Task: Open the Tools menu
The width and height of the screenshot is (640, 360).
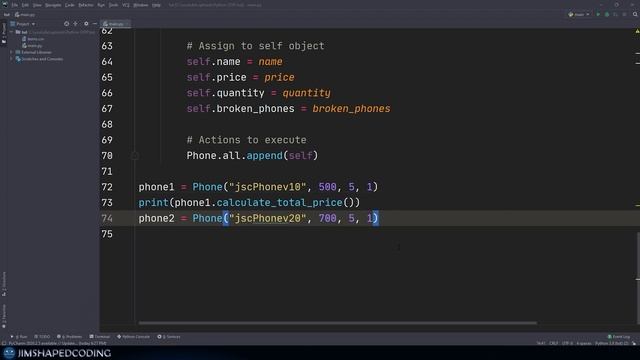Action: (x=113, y=5)
